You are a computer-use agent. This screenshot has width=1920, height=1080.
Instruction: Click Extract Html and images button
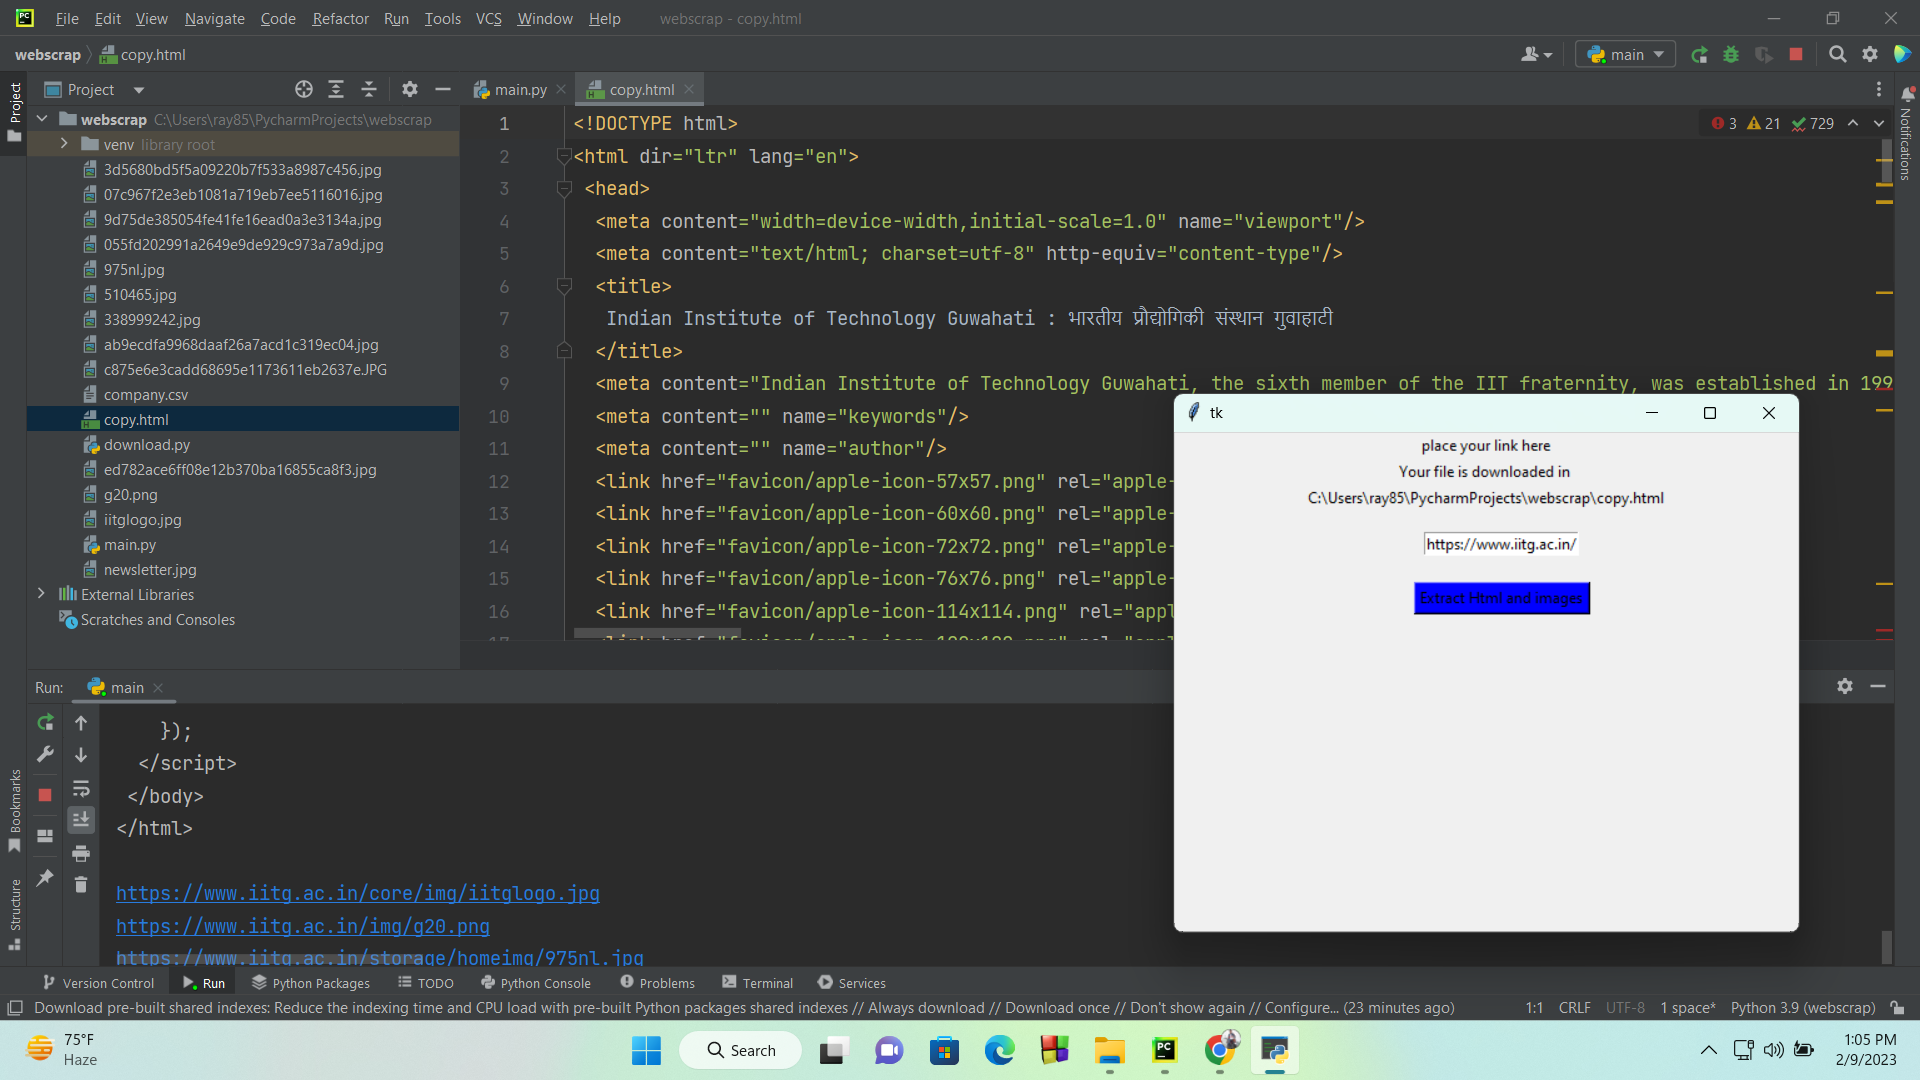(1501, 598)
